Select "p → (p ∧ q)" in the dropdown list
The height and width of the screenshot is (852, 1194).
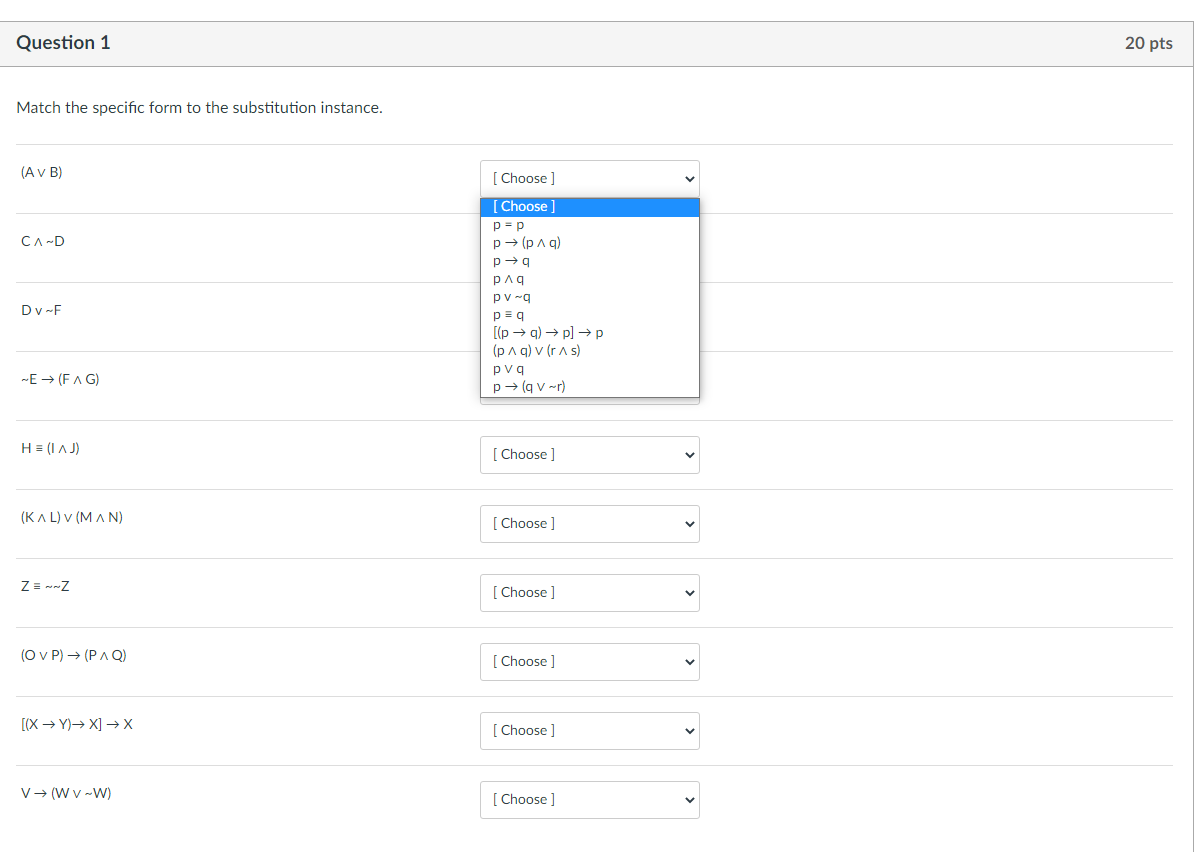527,242
